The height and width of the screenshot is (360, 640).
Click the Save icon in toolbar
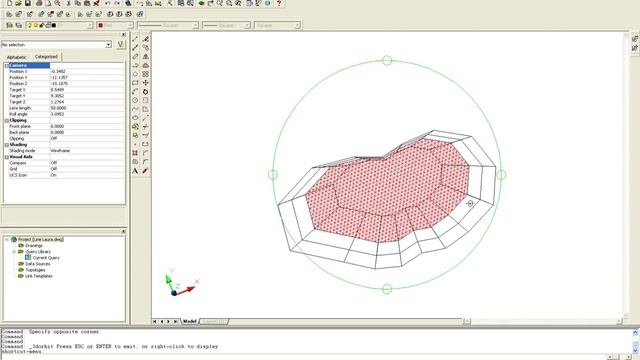click(28, 3)
